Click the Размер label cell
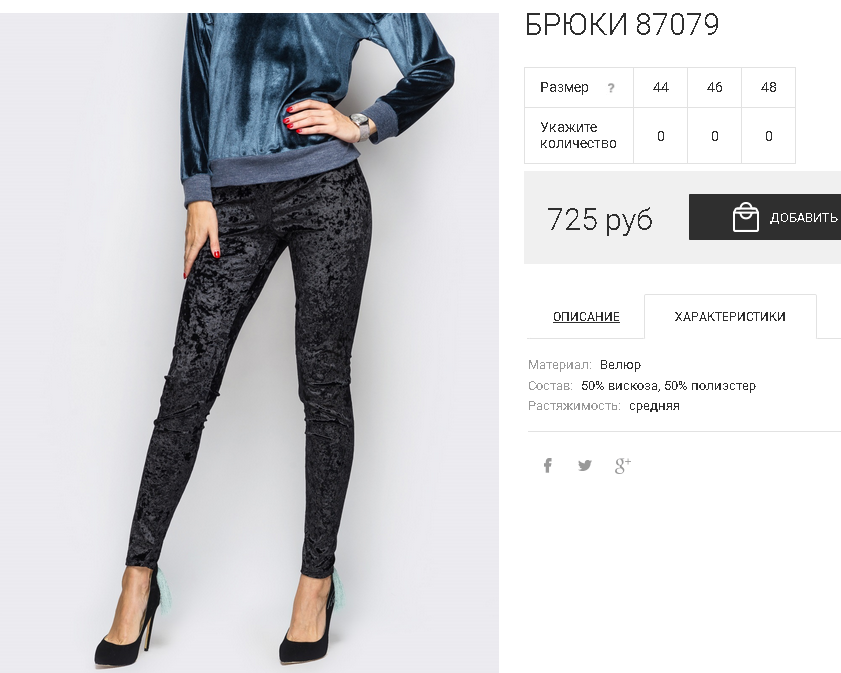 click(x=579, y=87)
